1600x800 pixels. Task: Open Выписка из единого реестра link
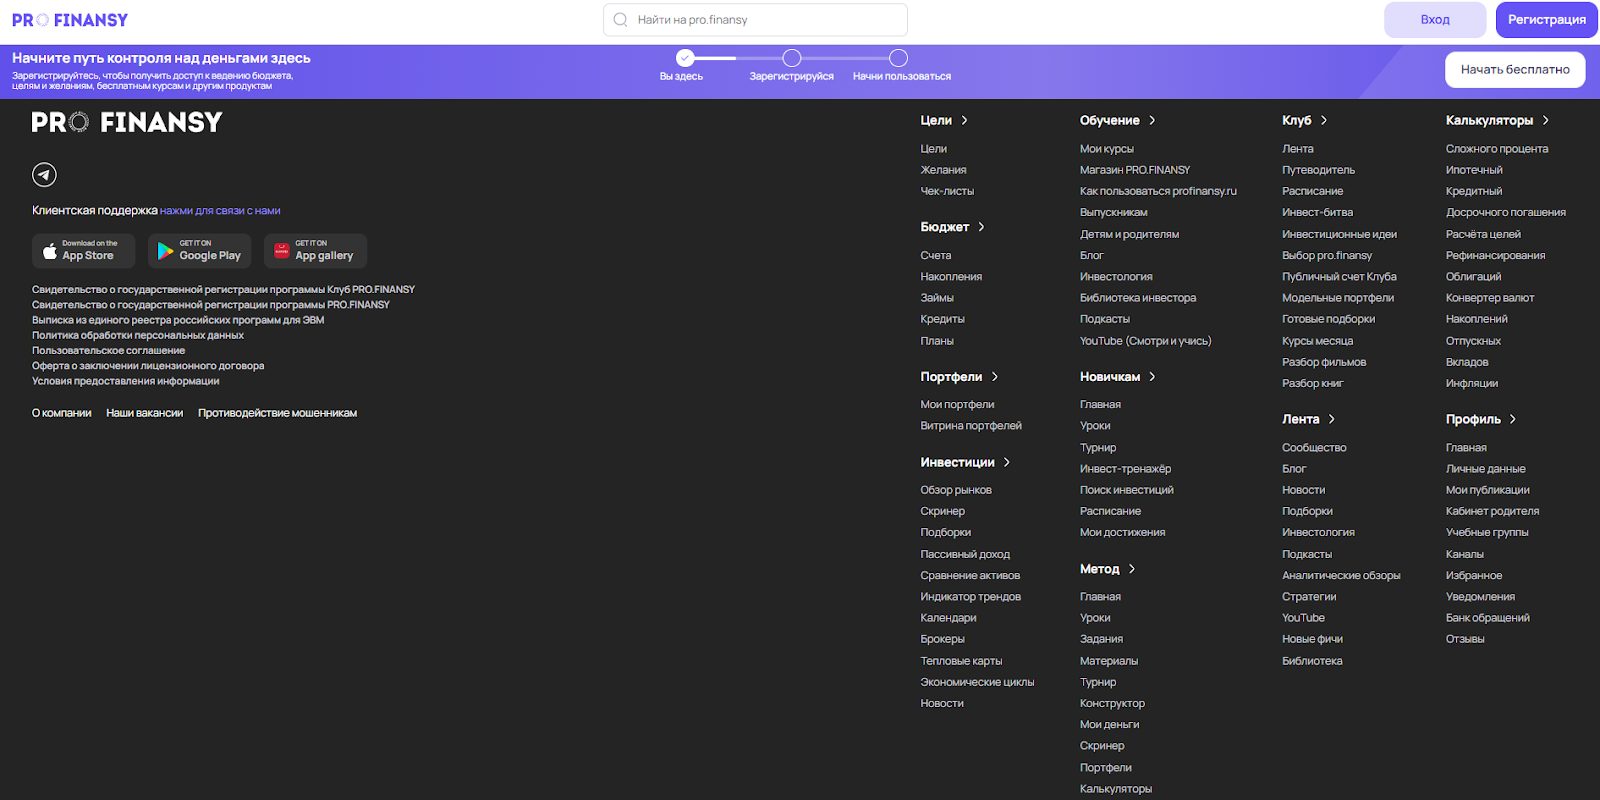coord(178,320)
